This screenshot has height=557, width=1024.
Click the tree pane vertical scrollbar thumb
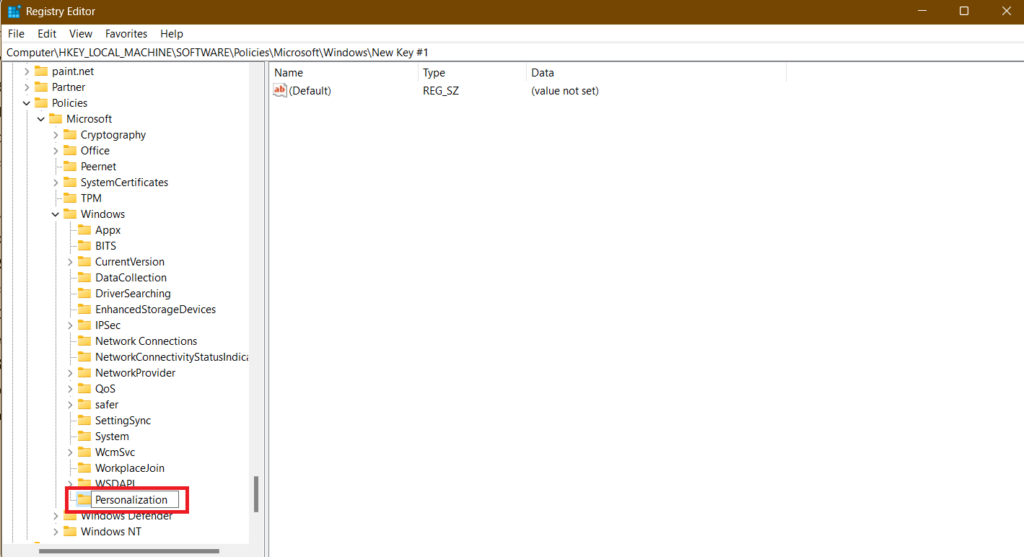tap(256, 494)
